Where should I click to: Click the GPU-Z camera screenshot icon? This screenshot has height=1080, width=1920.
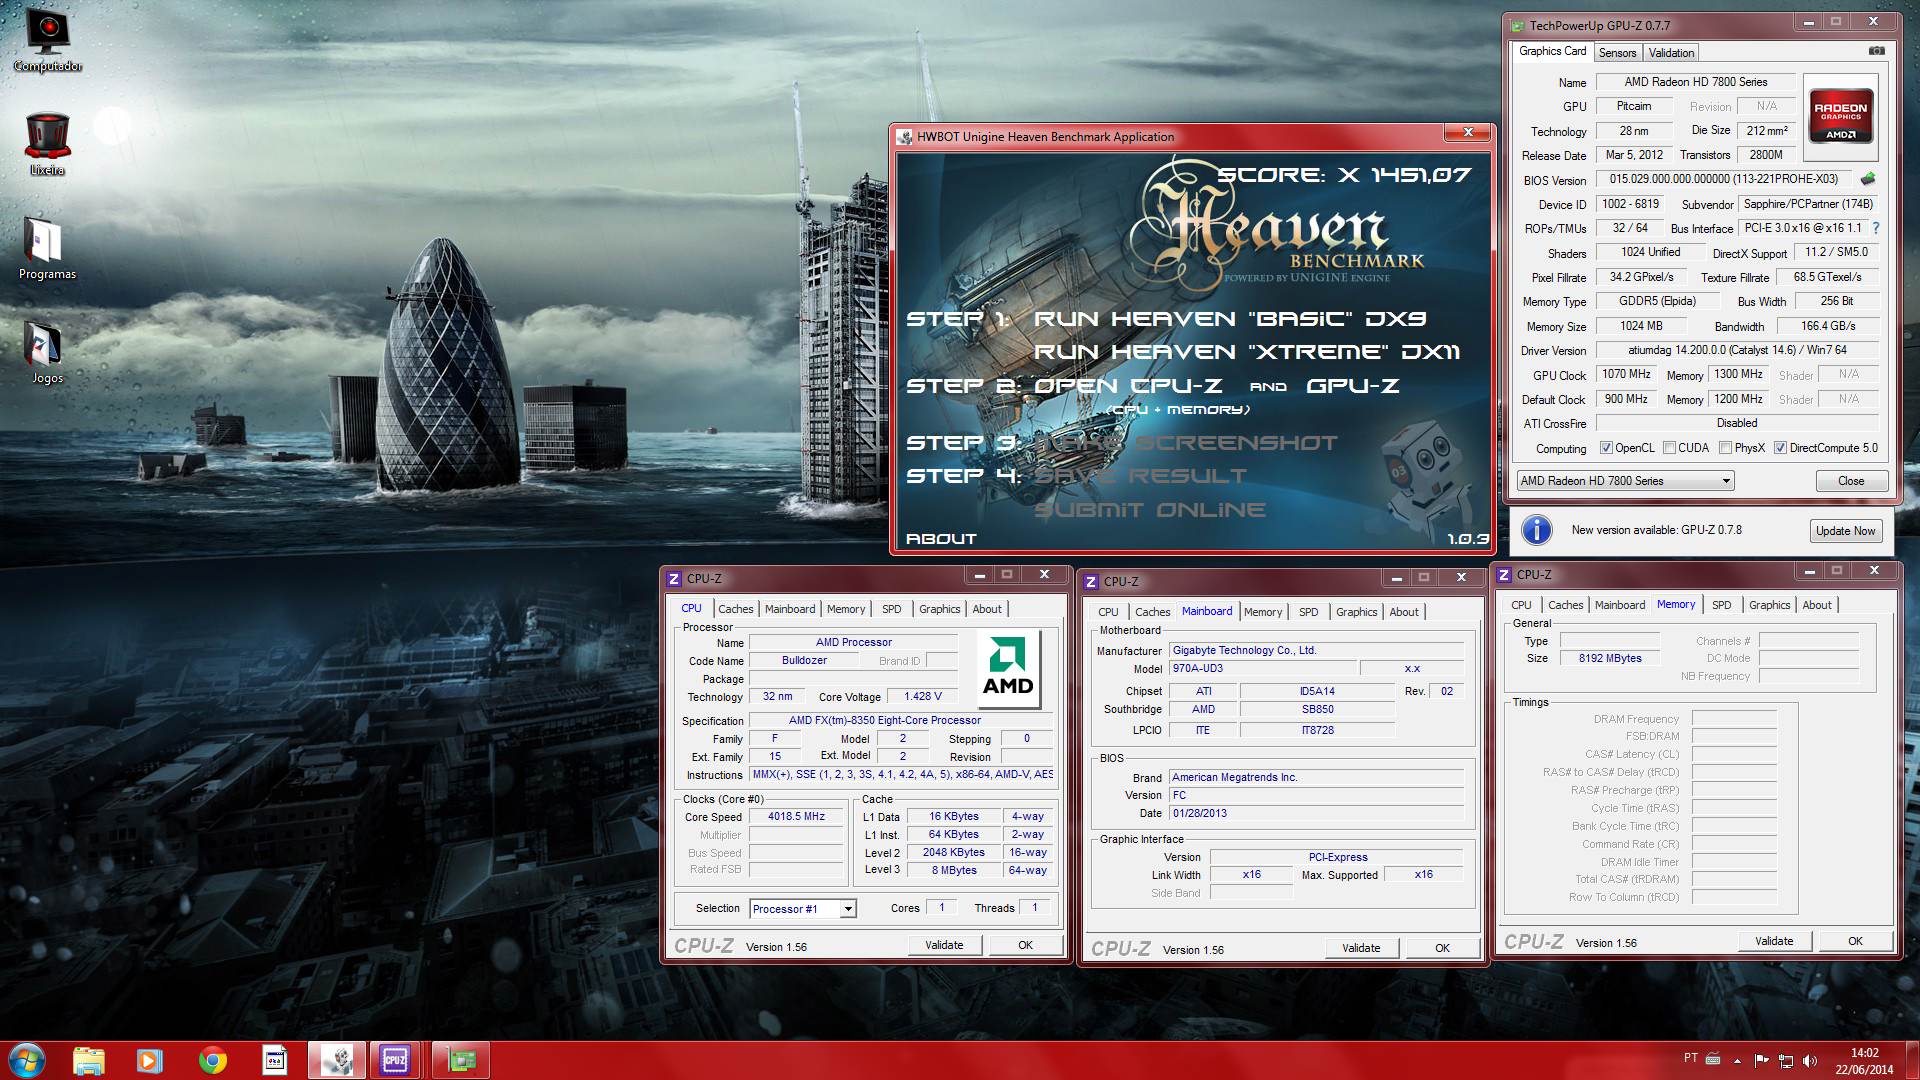(1877, 51)
